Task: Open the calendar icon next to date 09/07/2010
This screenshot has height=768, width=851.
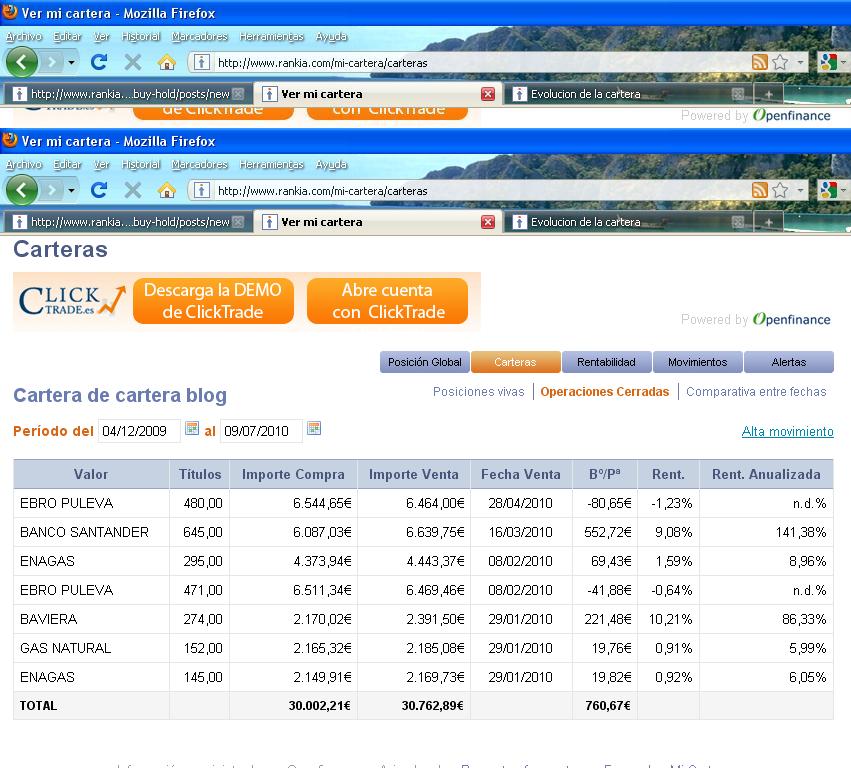Action: tap(314, 428)
